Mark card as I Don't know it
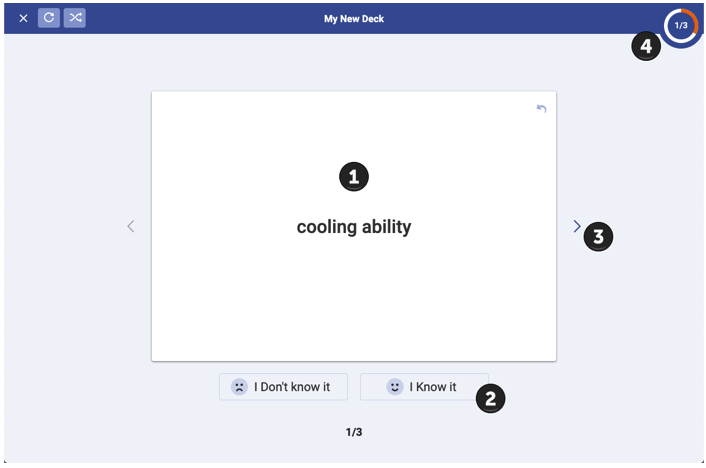 tap(283, 387)
